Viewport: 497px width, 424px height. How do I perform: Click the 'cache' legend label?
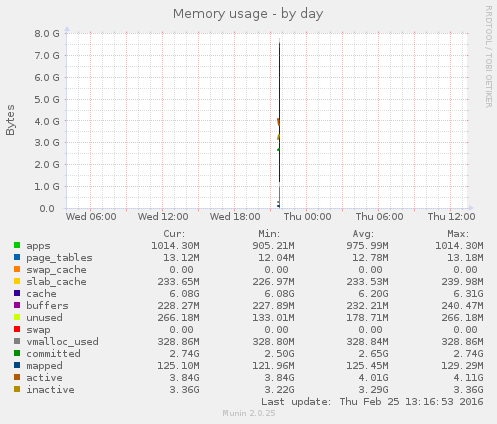coord(41,294)
